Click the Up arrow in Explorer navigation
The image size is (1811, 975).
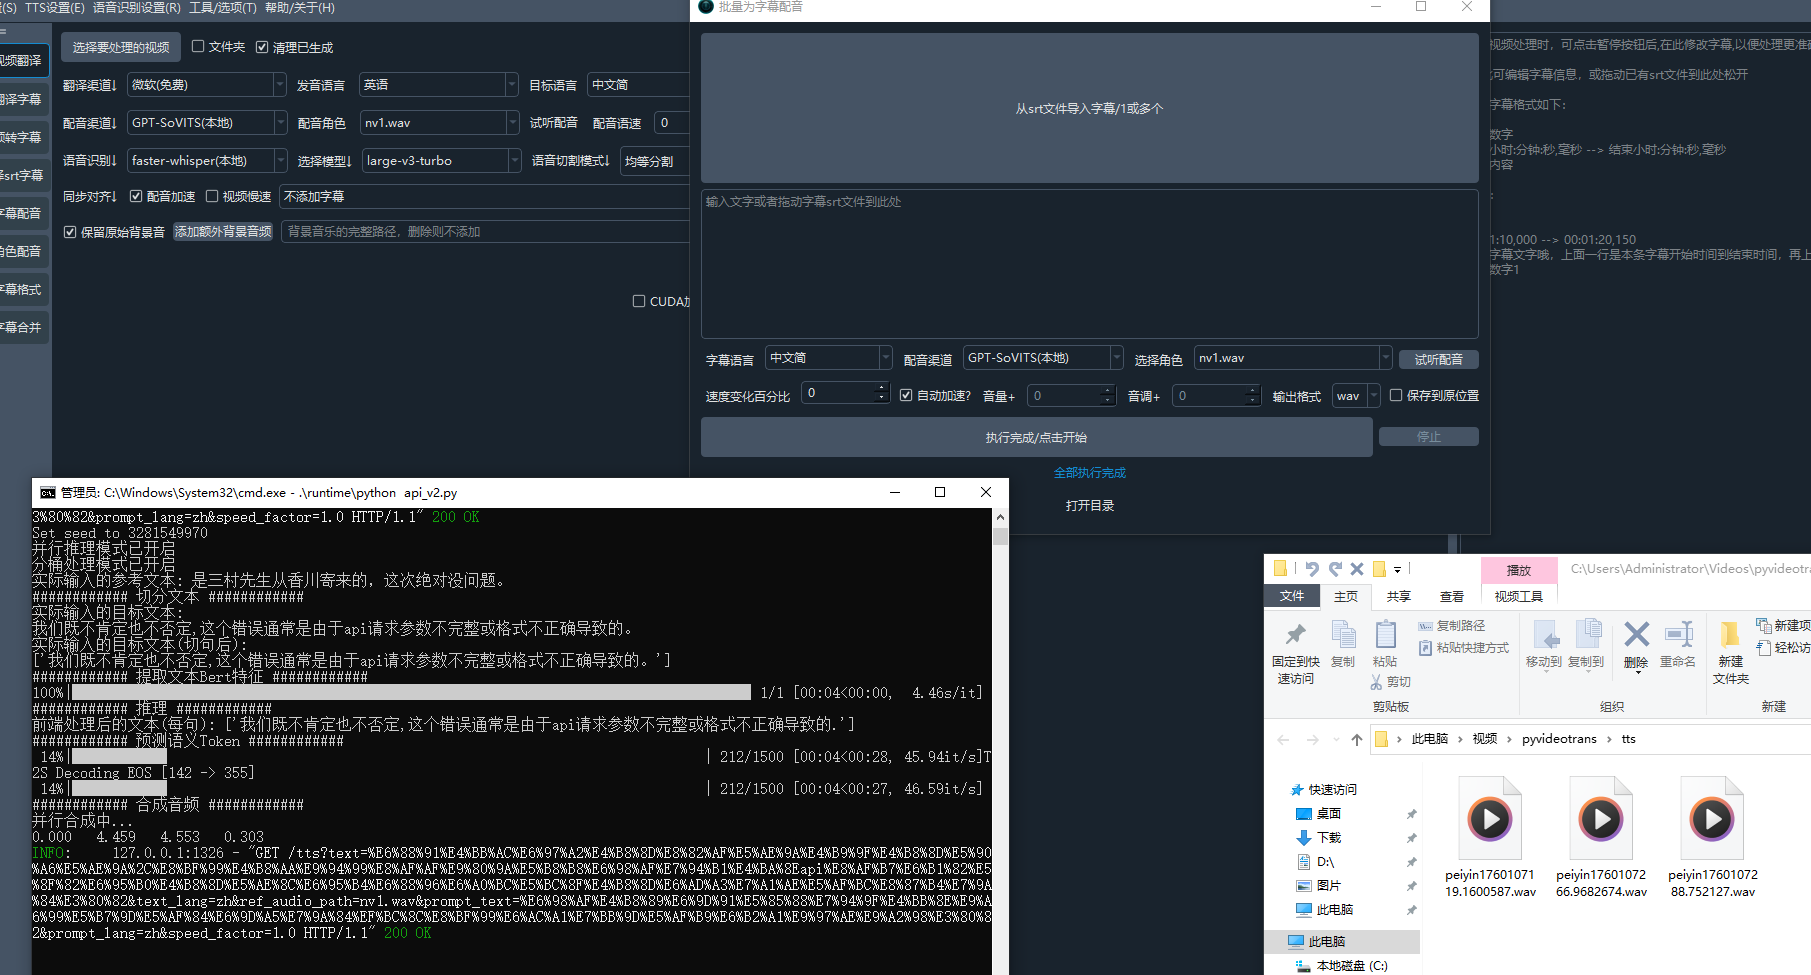1356,740
